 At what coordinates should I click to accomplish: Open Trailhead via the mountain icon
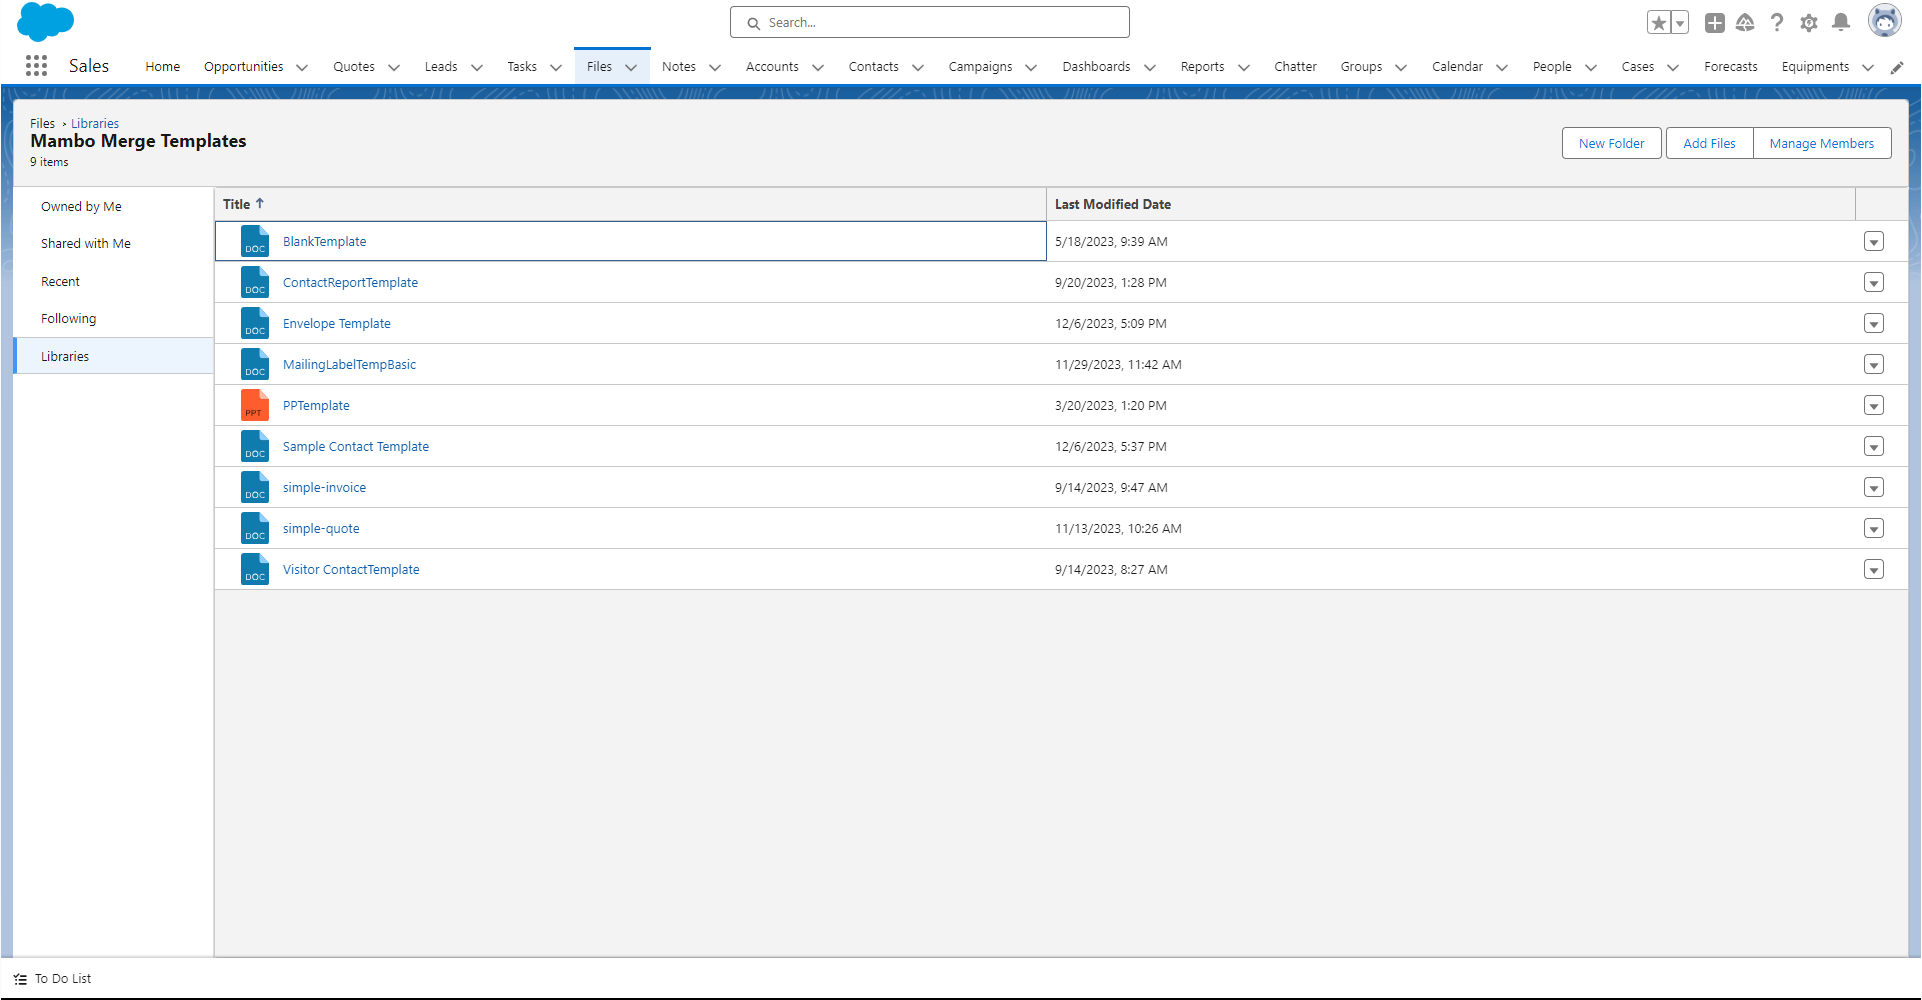[1746, 22]
